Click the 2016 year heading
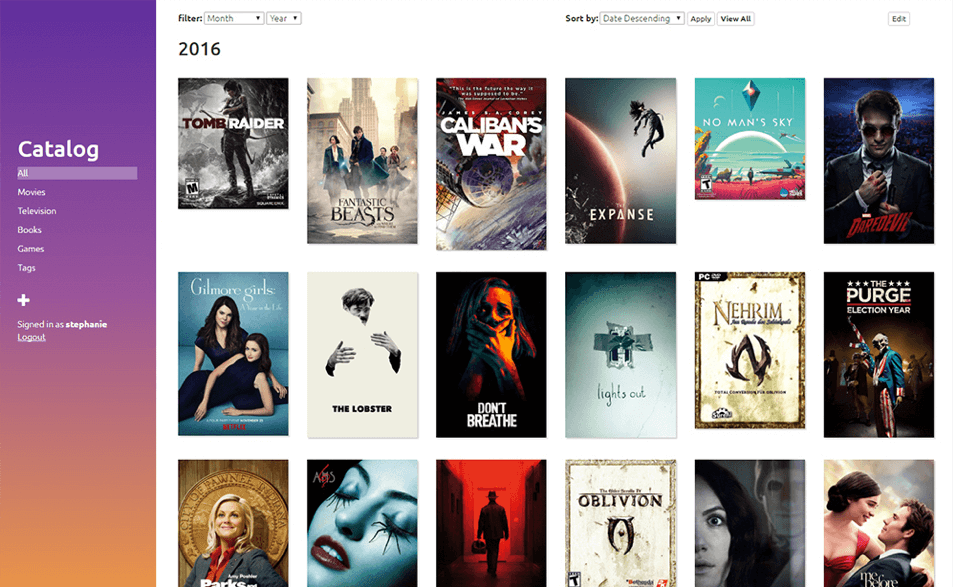 click(x=199, y=49)
